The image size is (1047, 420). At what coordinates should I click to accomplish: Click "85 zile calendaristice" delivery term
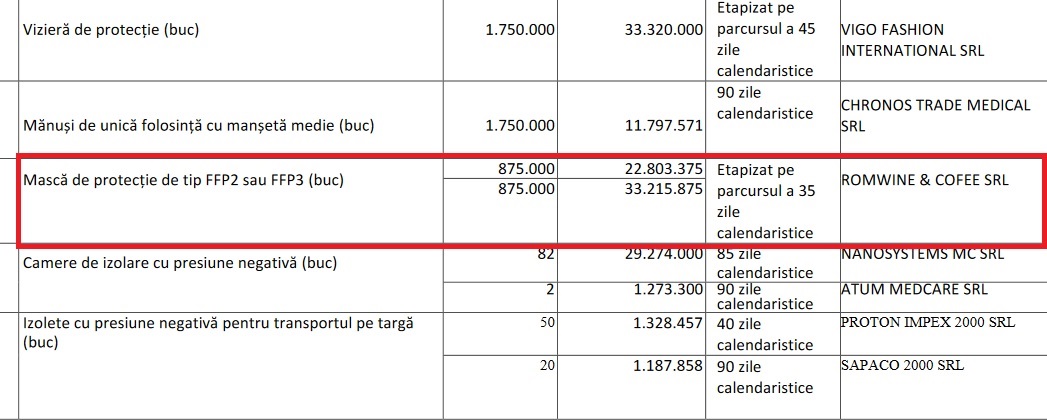click(x=765, y=264)
